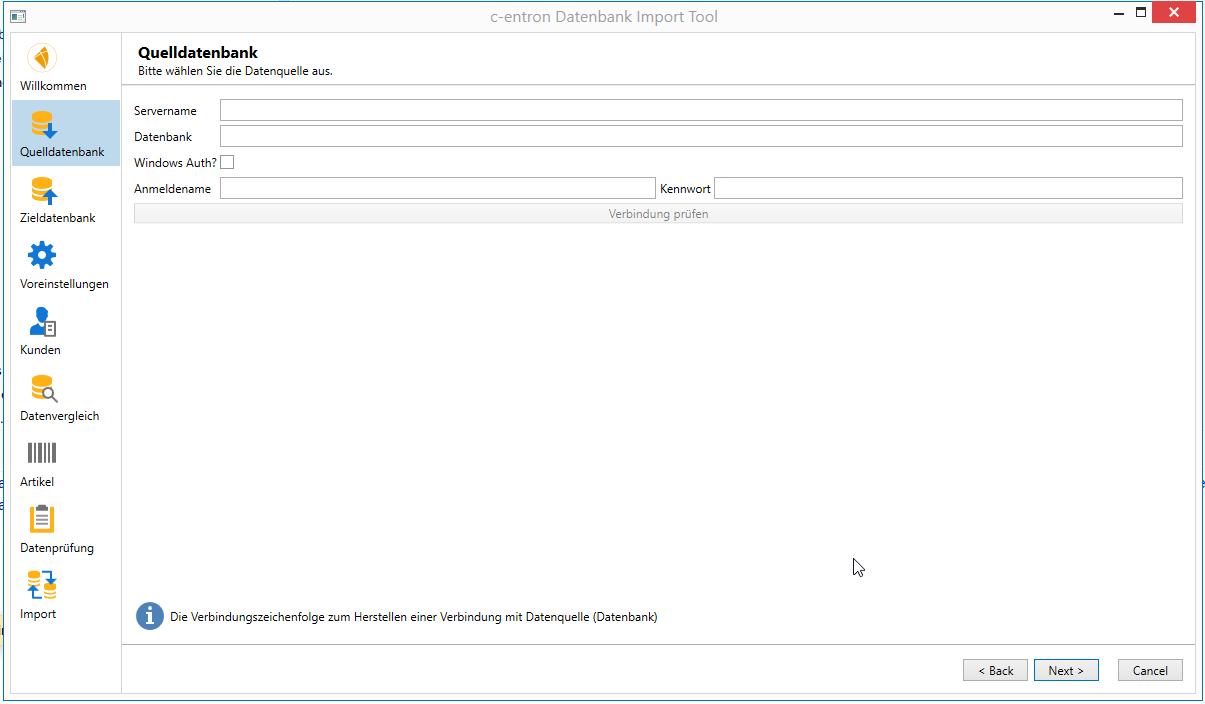
Task: Open the Artikel barcode icon
Action: [x=42, y=453]
